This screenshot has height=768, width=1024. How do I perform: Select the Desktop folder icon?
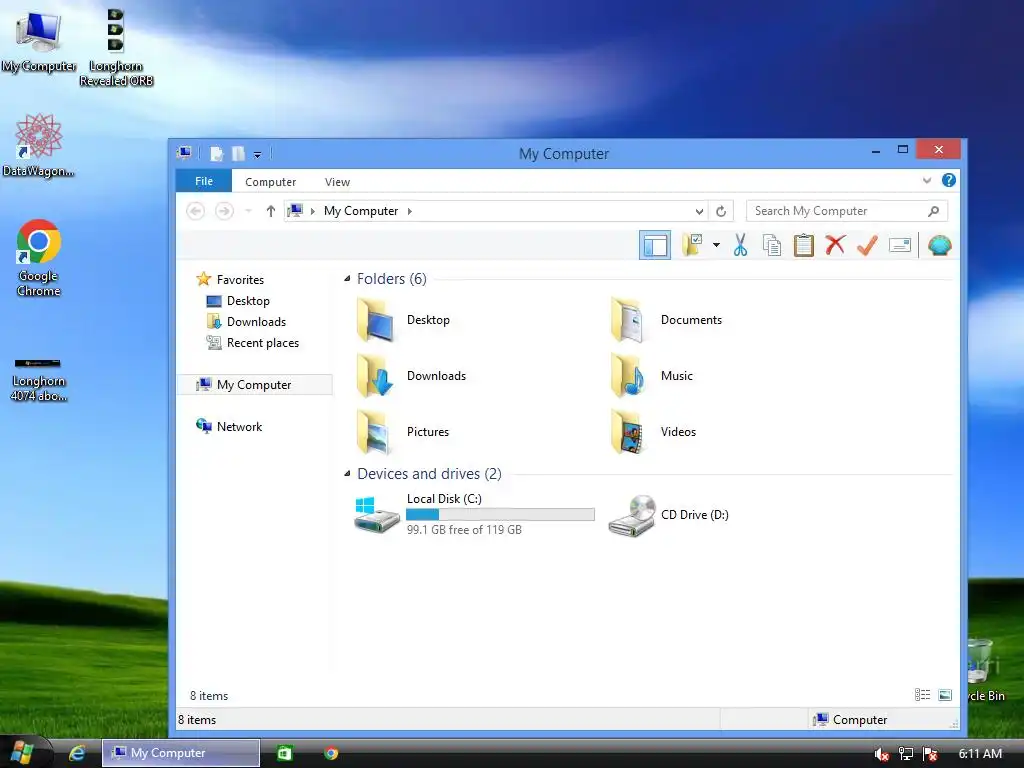pyautogui.click(x=376, y=320)
